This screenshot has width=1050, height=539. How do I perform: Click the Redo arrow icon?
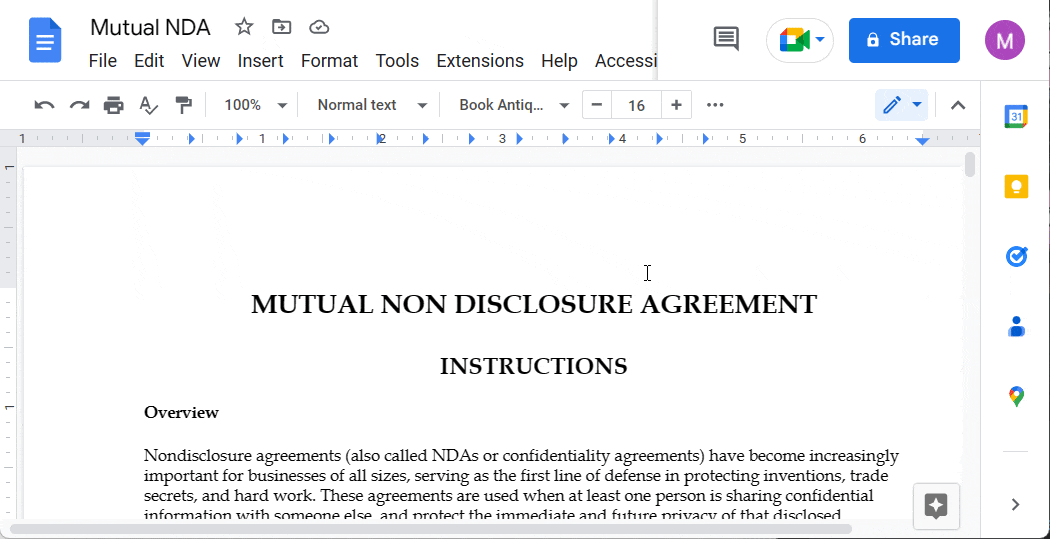click(x=79, y=105)
